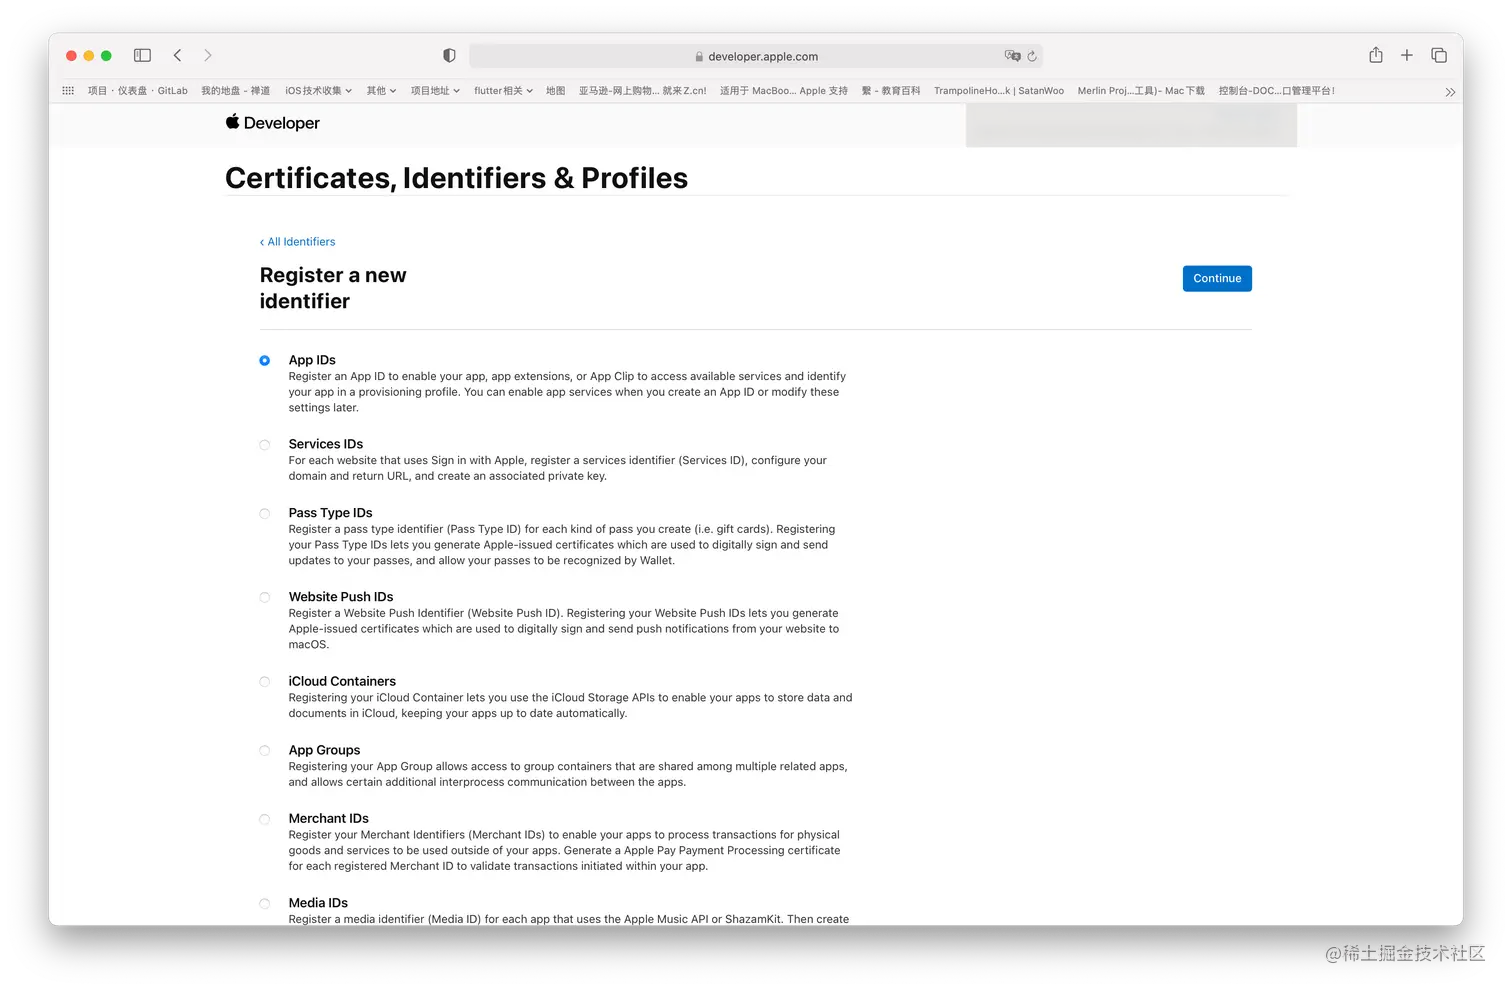Screen dimensions: 1512x990
Task: Click the Register a new identifier heading
Action: coord(333,288)
